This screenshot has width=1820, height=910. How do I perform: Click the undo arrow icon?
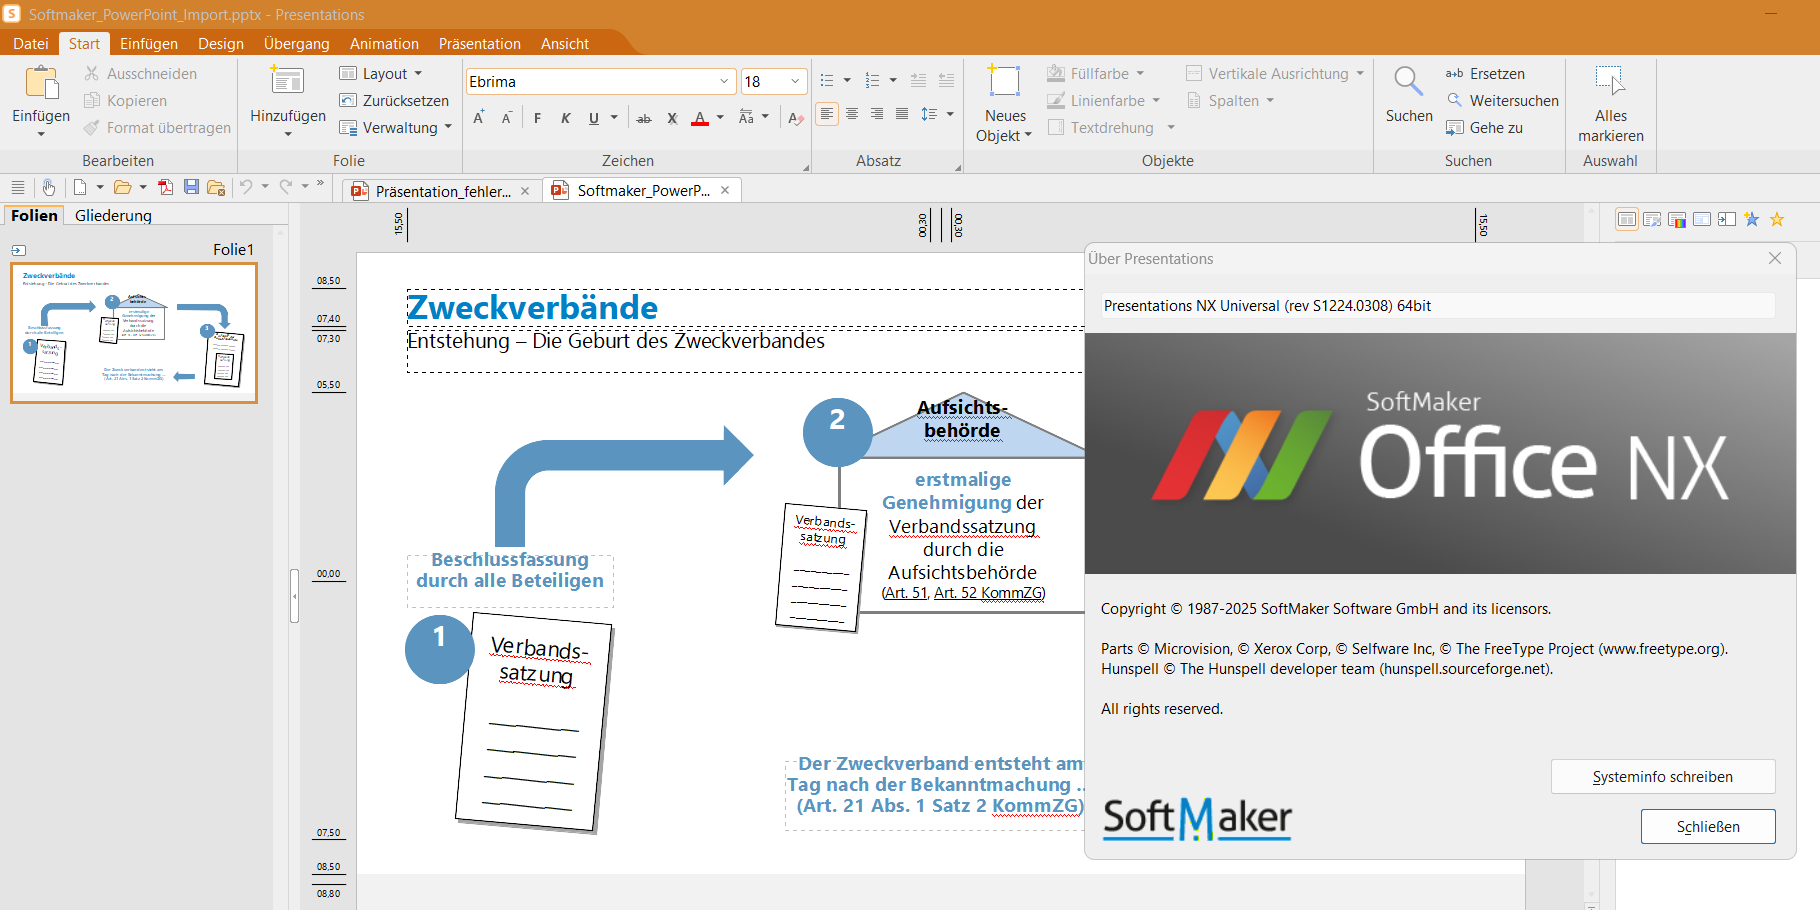tap(246, 188)
